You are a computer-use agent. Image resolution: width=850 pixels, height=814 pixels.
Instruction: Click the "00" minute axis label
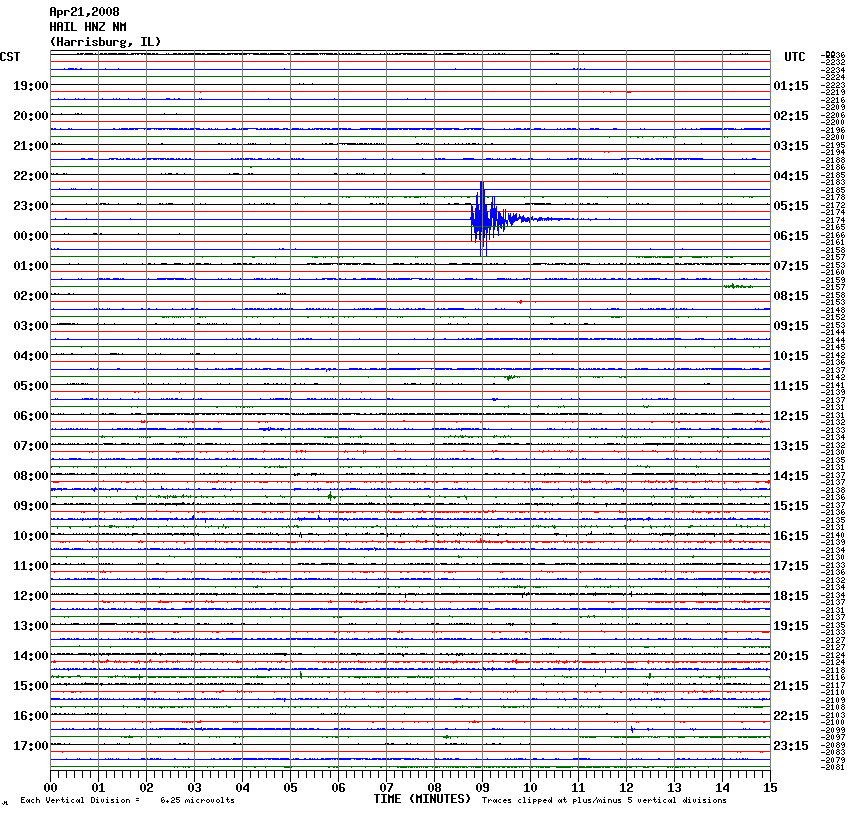(50, 788)
